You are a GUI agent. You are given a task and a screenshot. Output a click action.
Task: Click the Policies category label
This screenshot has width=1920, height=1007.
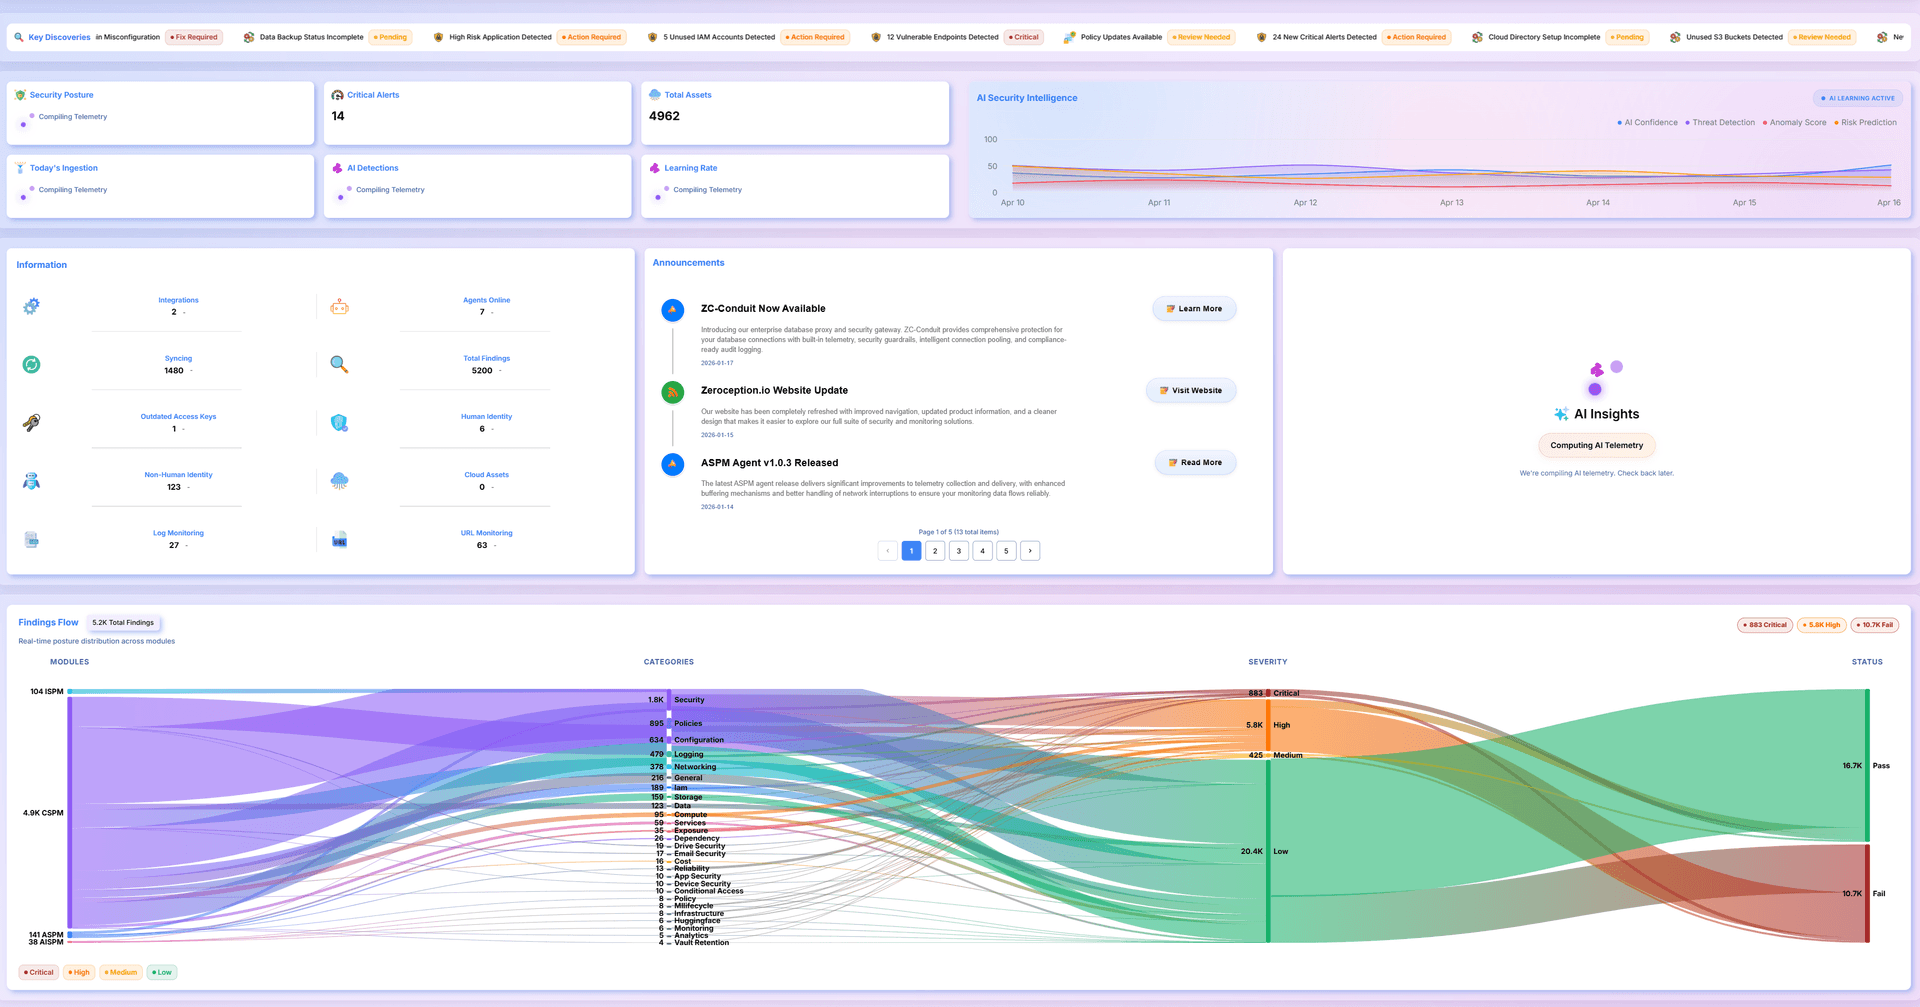[688, 724]
